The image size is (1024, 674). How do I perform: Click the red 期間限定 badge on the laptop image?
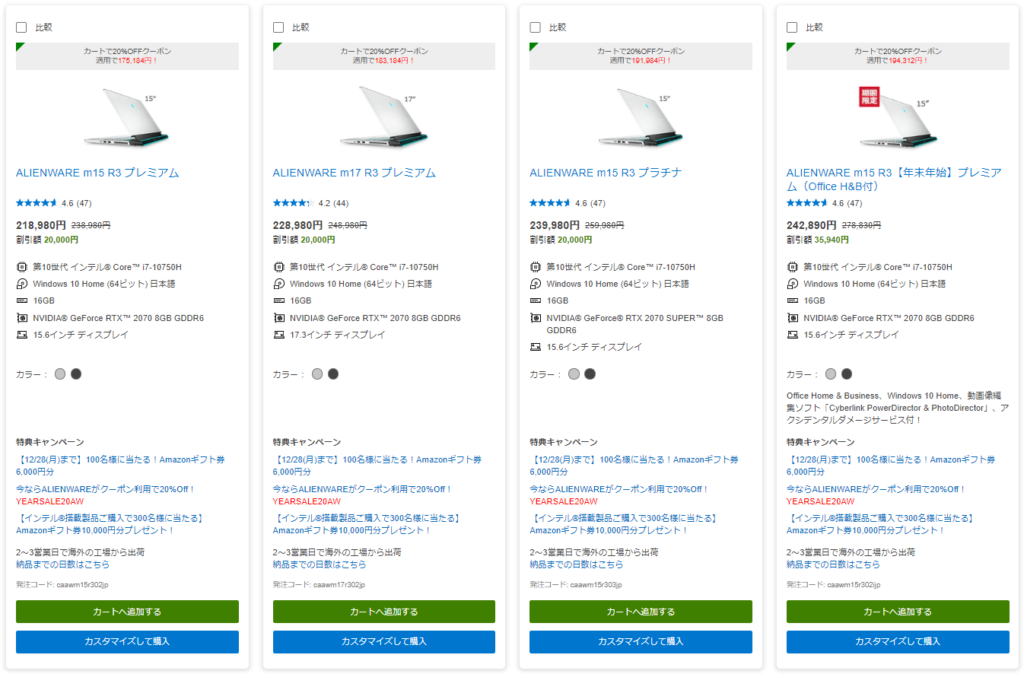tap(869, 97)
